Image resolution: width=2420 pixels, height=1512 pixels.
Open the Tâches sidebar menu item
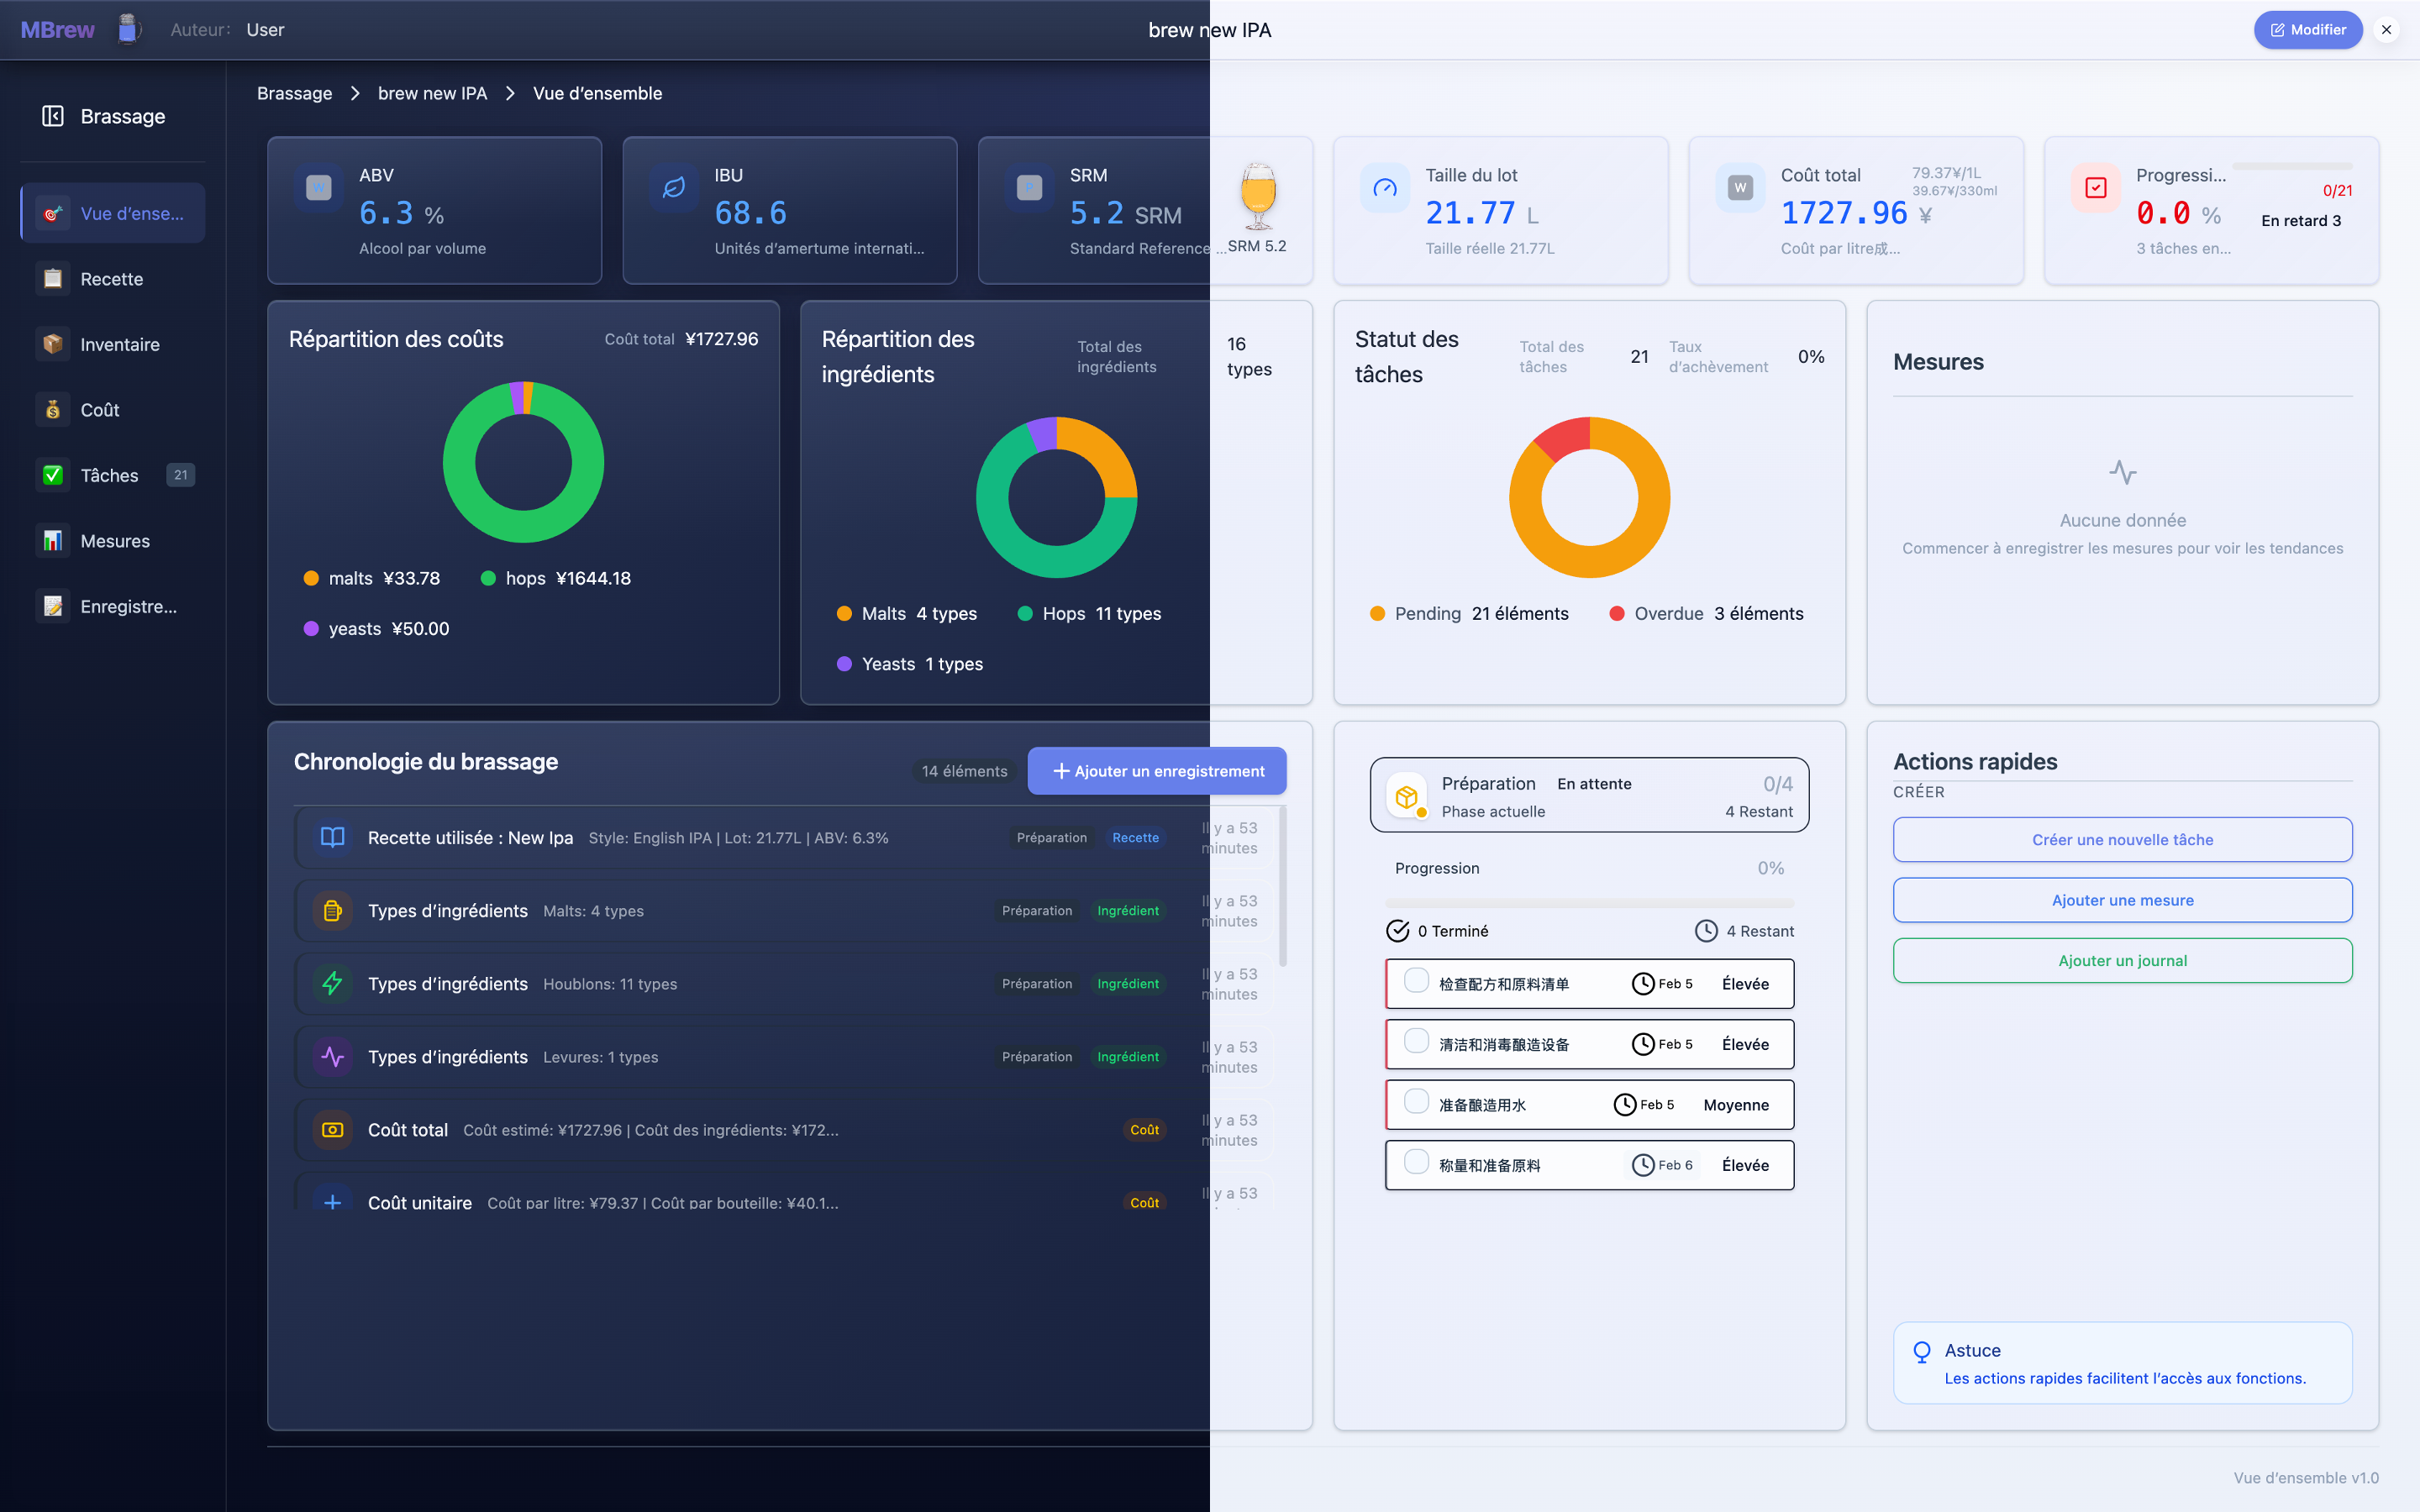point(110,475)
